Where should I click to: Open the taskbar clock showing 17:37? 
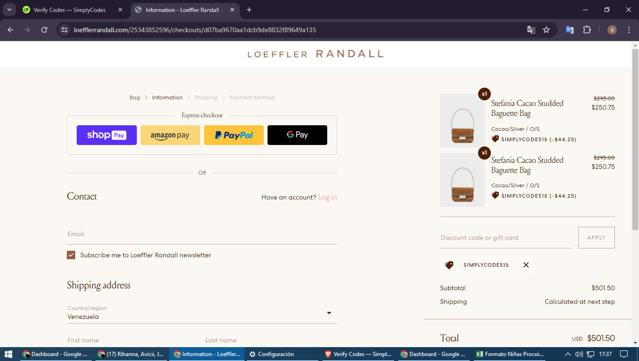pos(606,354)
